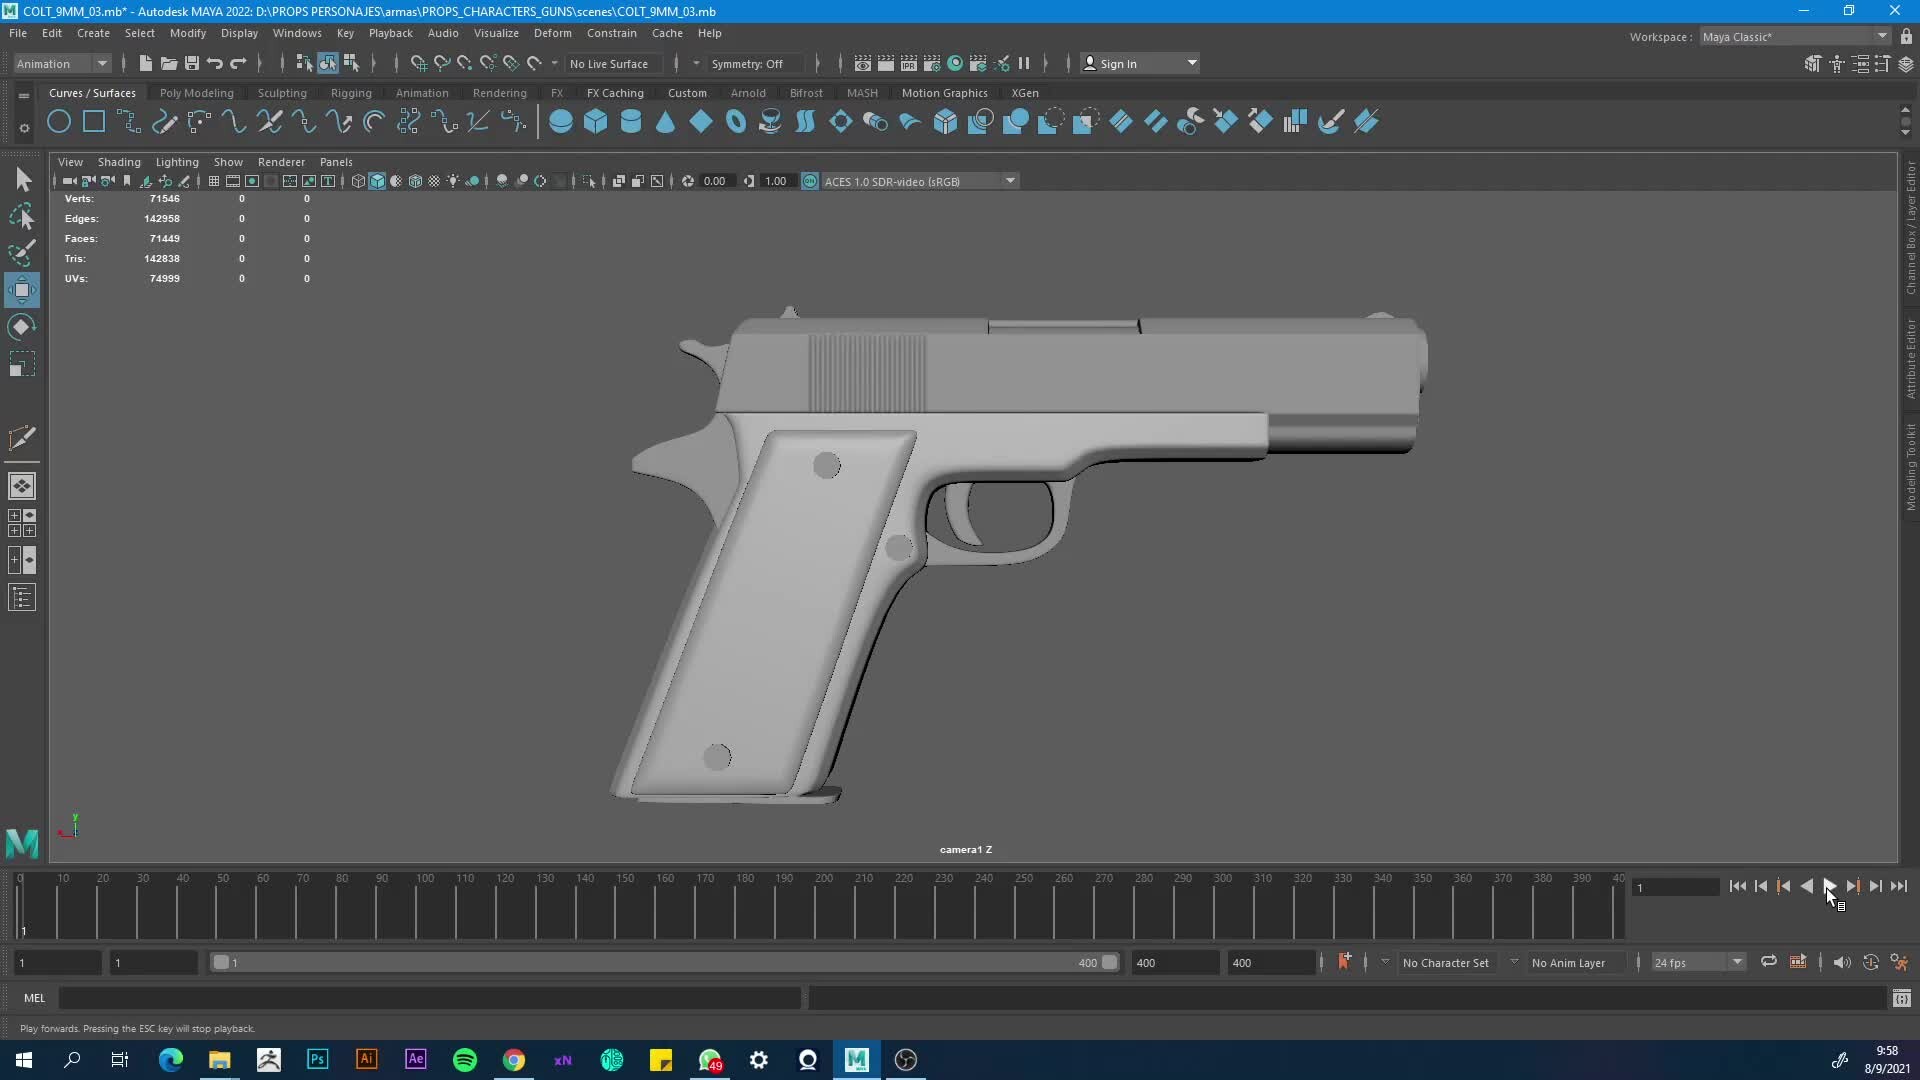Click the Snap to Grids magnet icon
This screenshot has width=1920, height=1080.
pos(418,63)
